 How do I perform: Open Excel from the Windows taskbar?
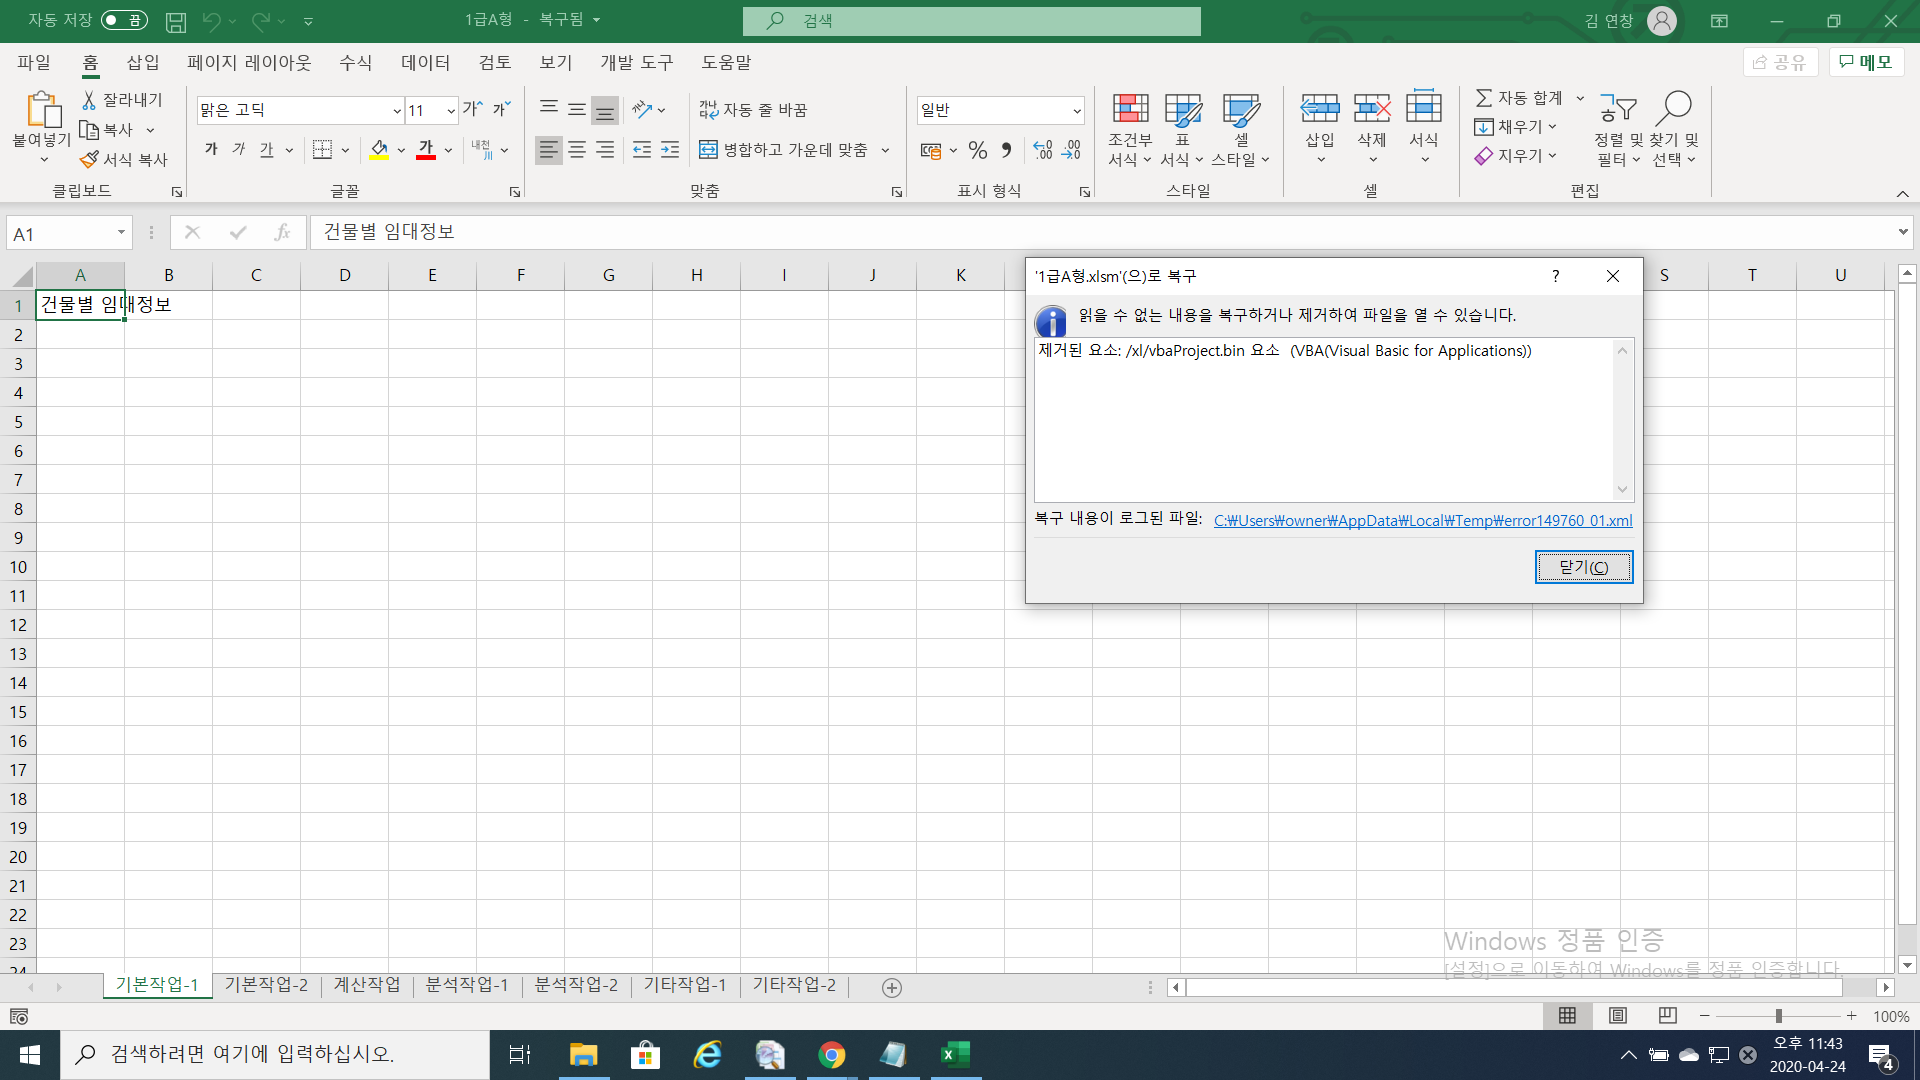955,1054
